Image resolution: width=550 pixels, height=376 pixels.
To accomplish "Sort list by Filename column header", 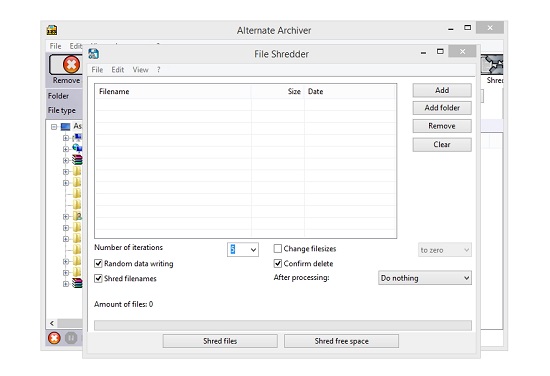I will (x=173, y=92).
